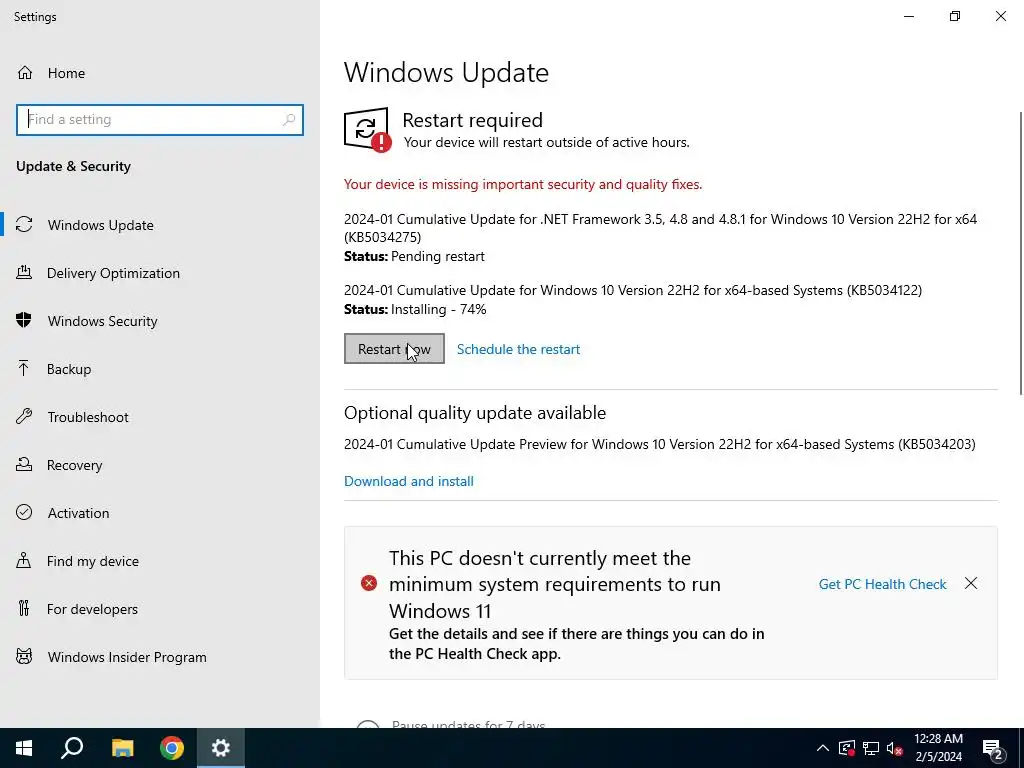Click the Schedule the restart link

[x=519, y=349]
